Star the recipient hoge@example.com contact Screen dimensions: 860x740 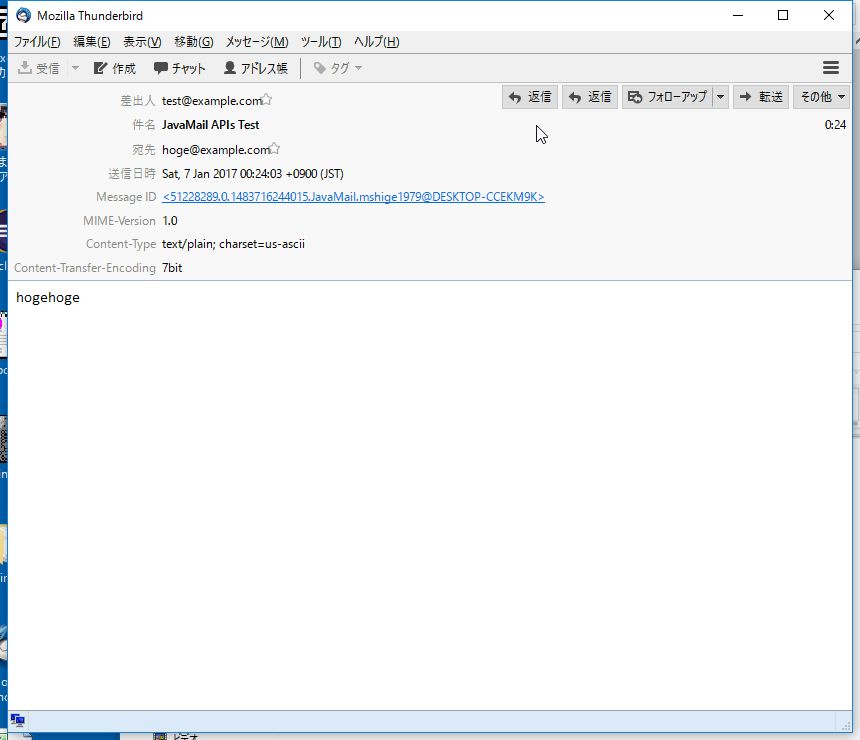point(274,148)
